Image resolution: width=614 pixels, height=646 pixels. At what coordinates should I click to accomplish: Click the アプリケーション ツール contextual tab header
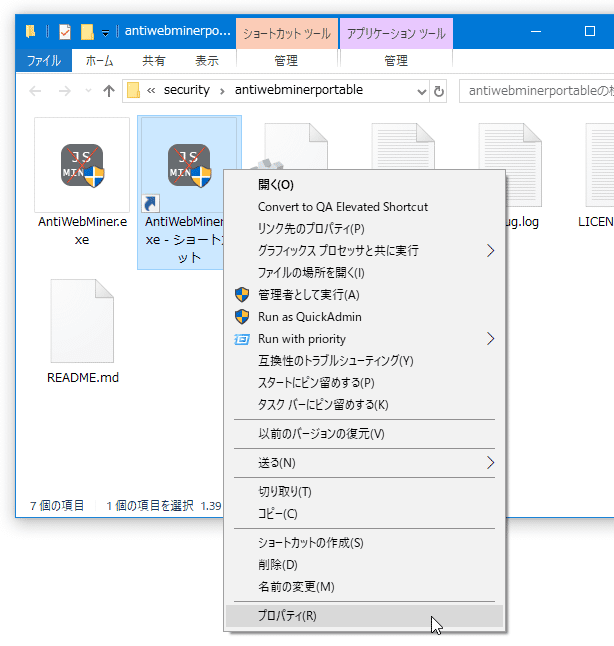click(x=396, y=33)
